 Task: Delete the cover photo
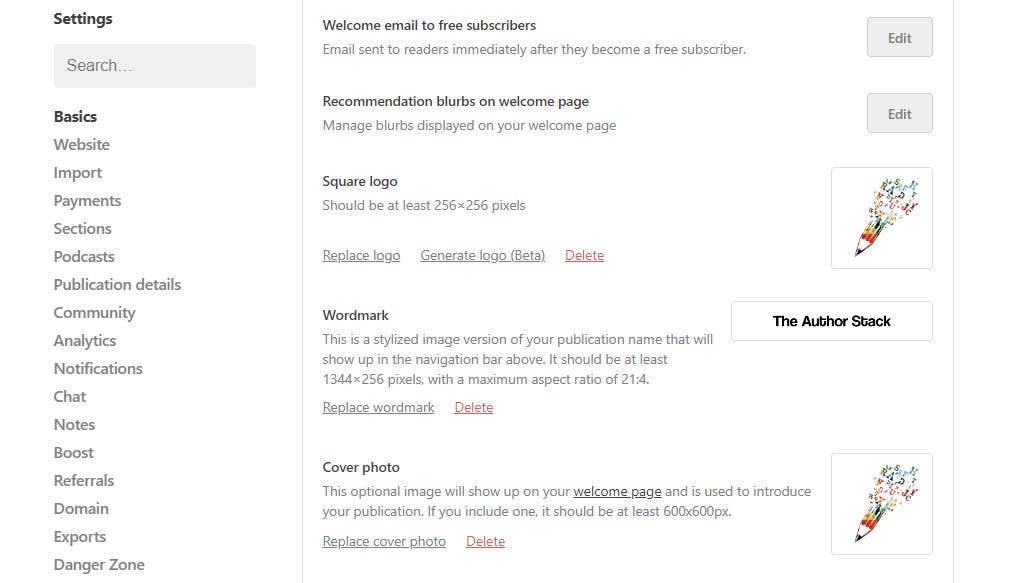click(485, 541)
